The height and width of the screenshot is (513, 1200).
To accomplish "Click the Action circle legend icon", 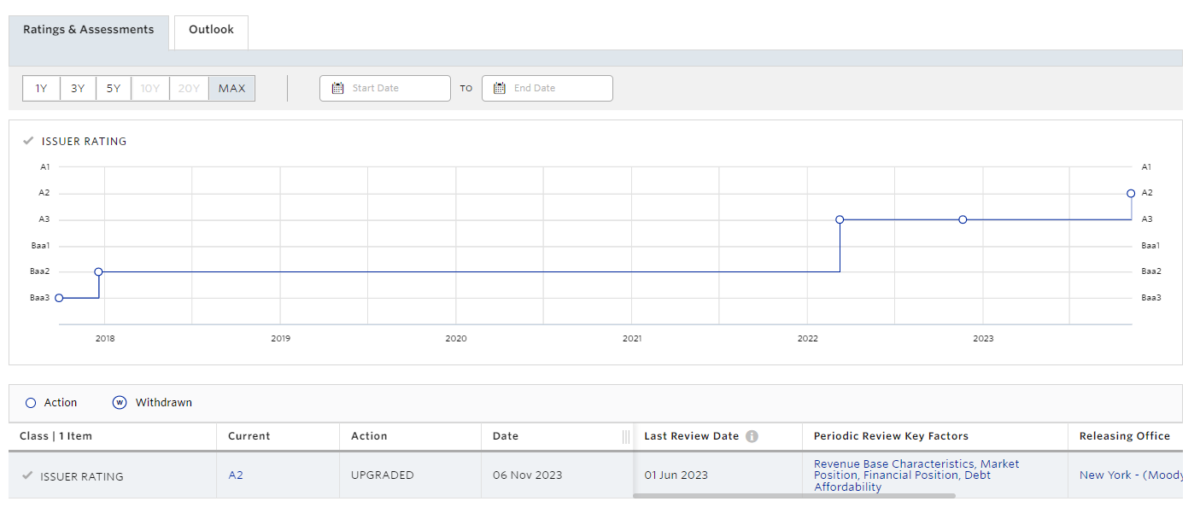I will 31,403.
